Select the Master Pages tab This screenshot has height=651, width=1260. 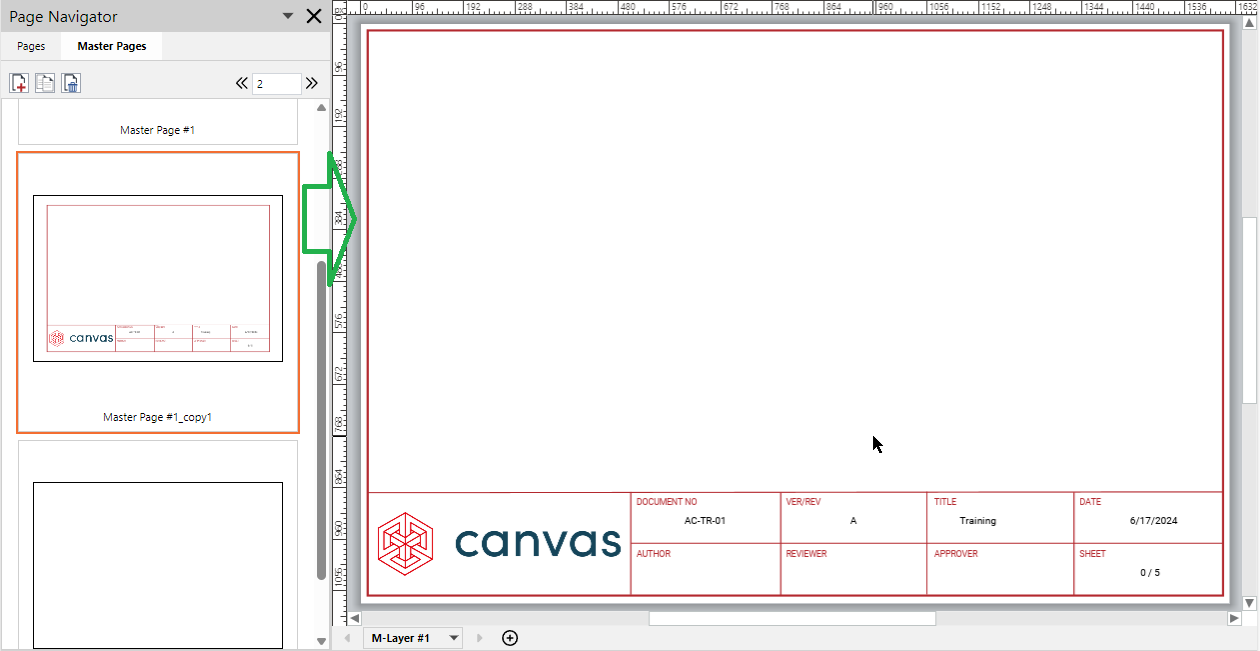click(112, 46)
